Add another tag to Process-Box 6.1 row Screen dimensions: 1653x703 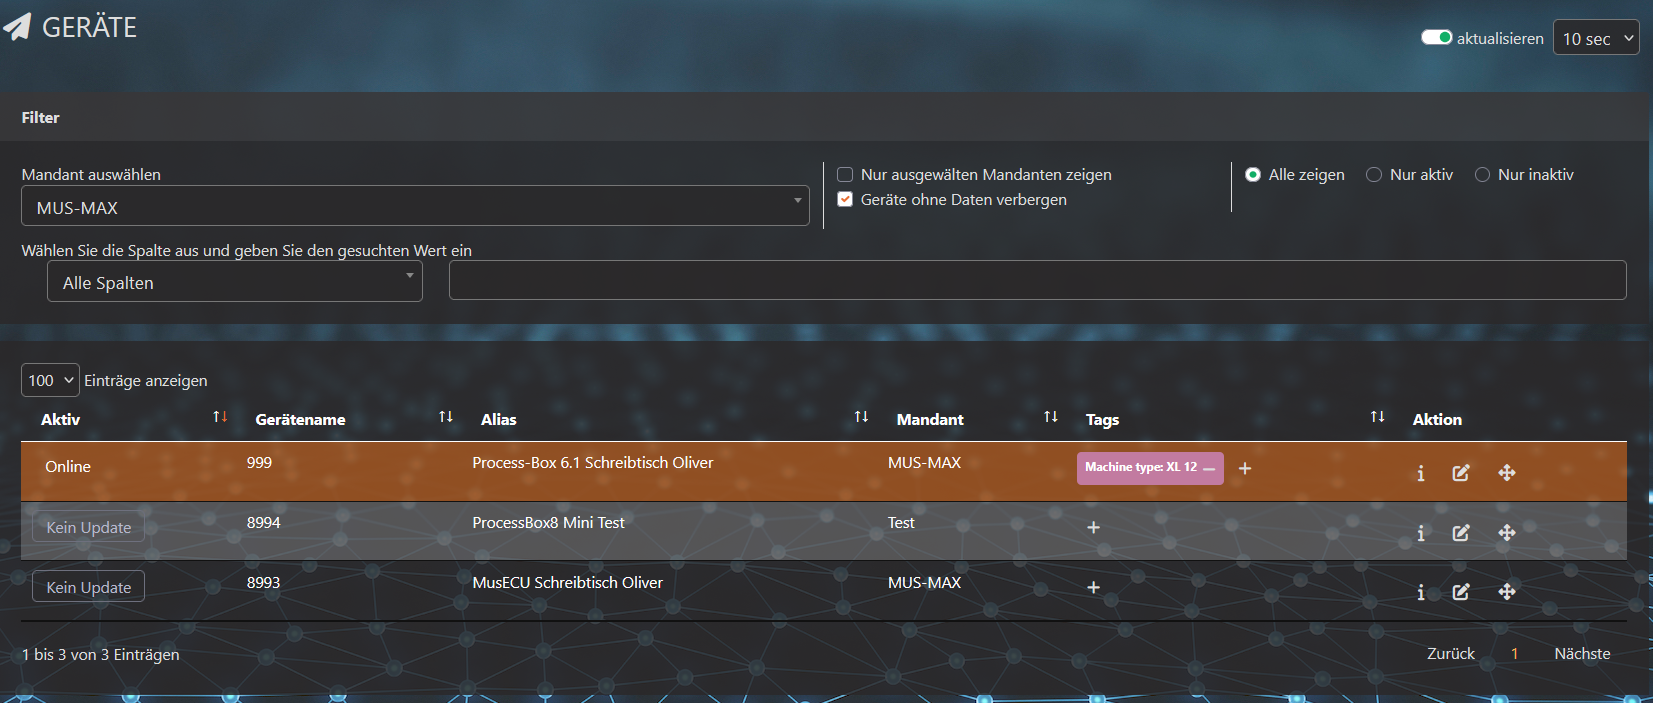point(1245,468)
